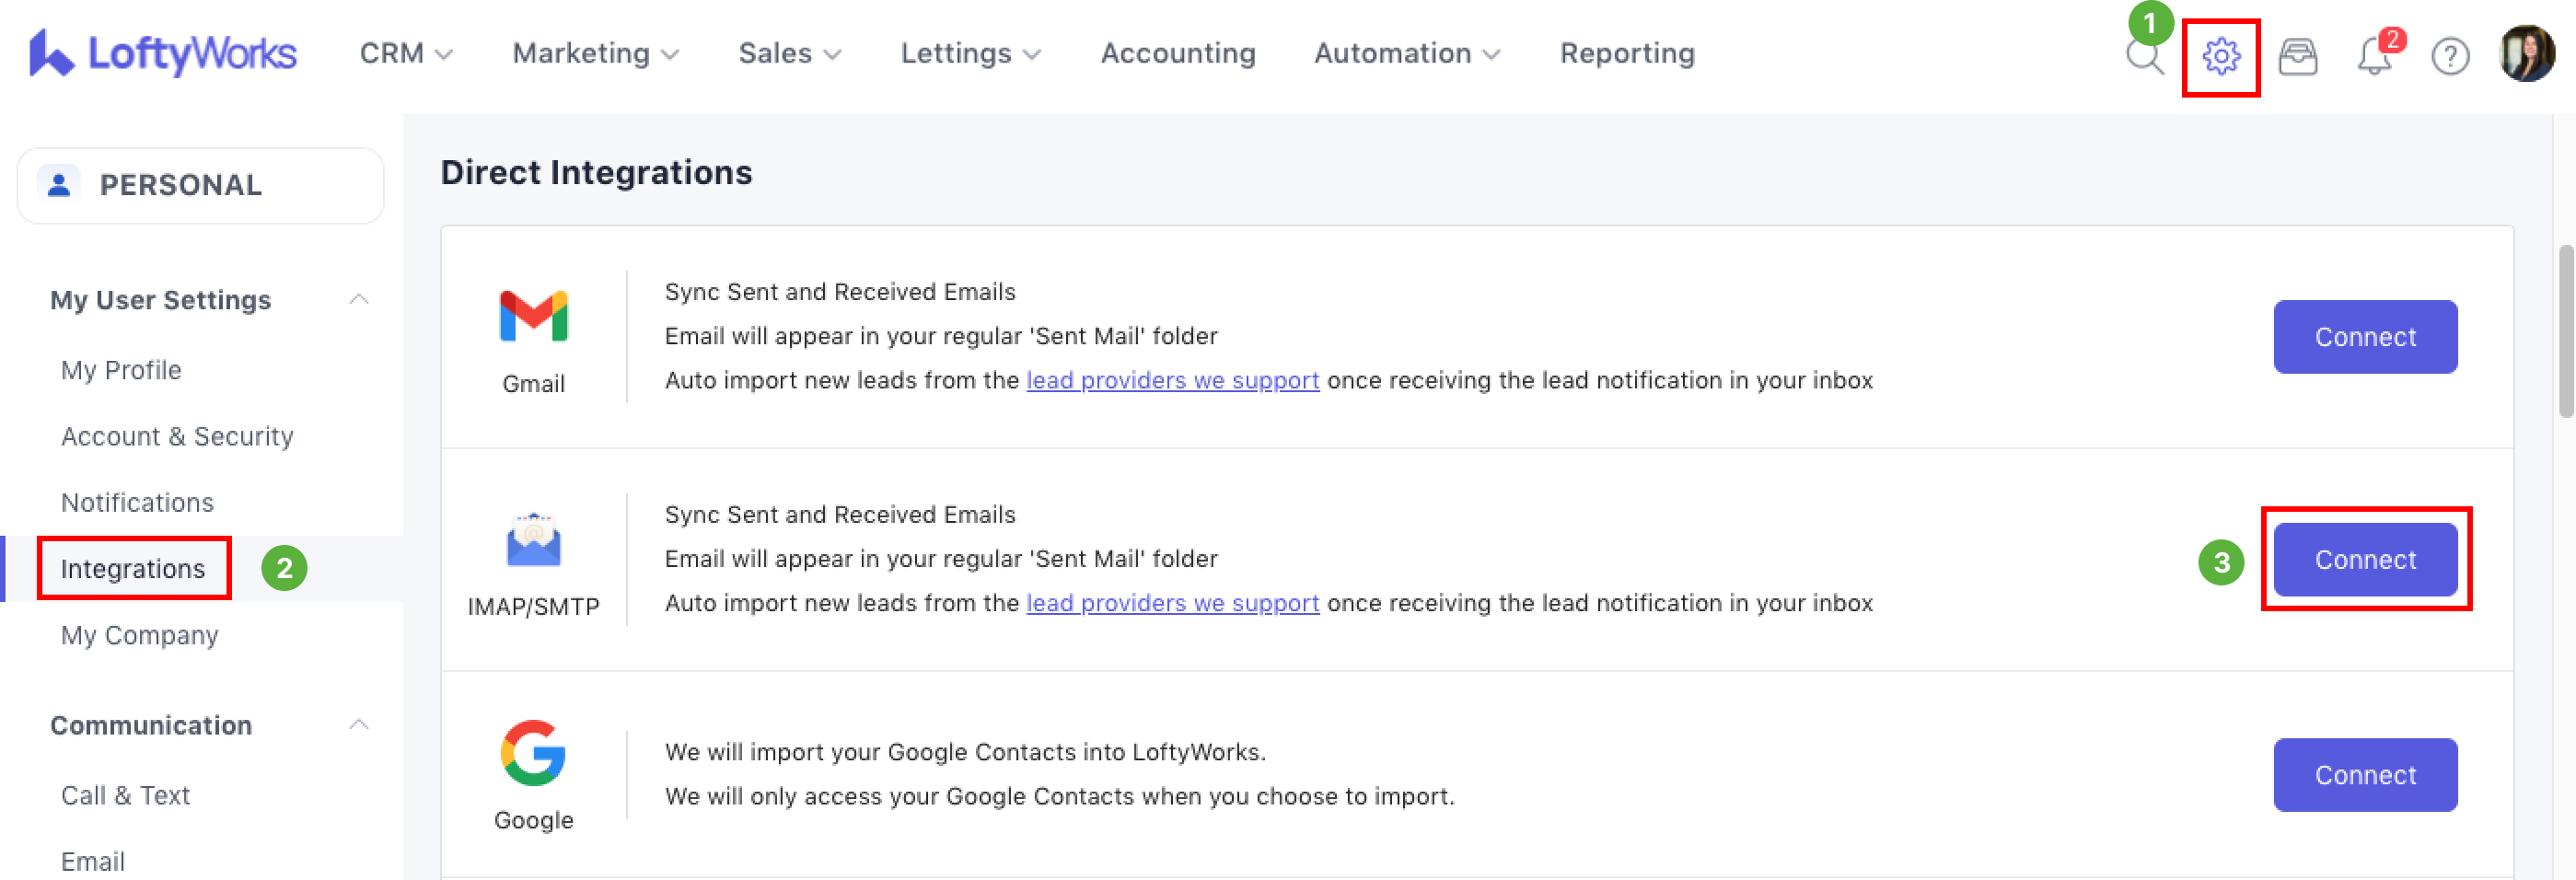Open Gmail's lead providers we support link

(1172, 381)
